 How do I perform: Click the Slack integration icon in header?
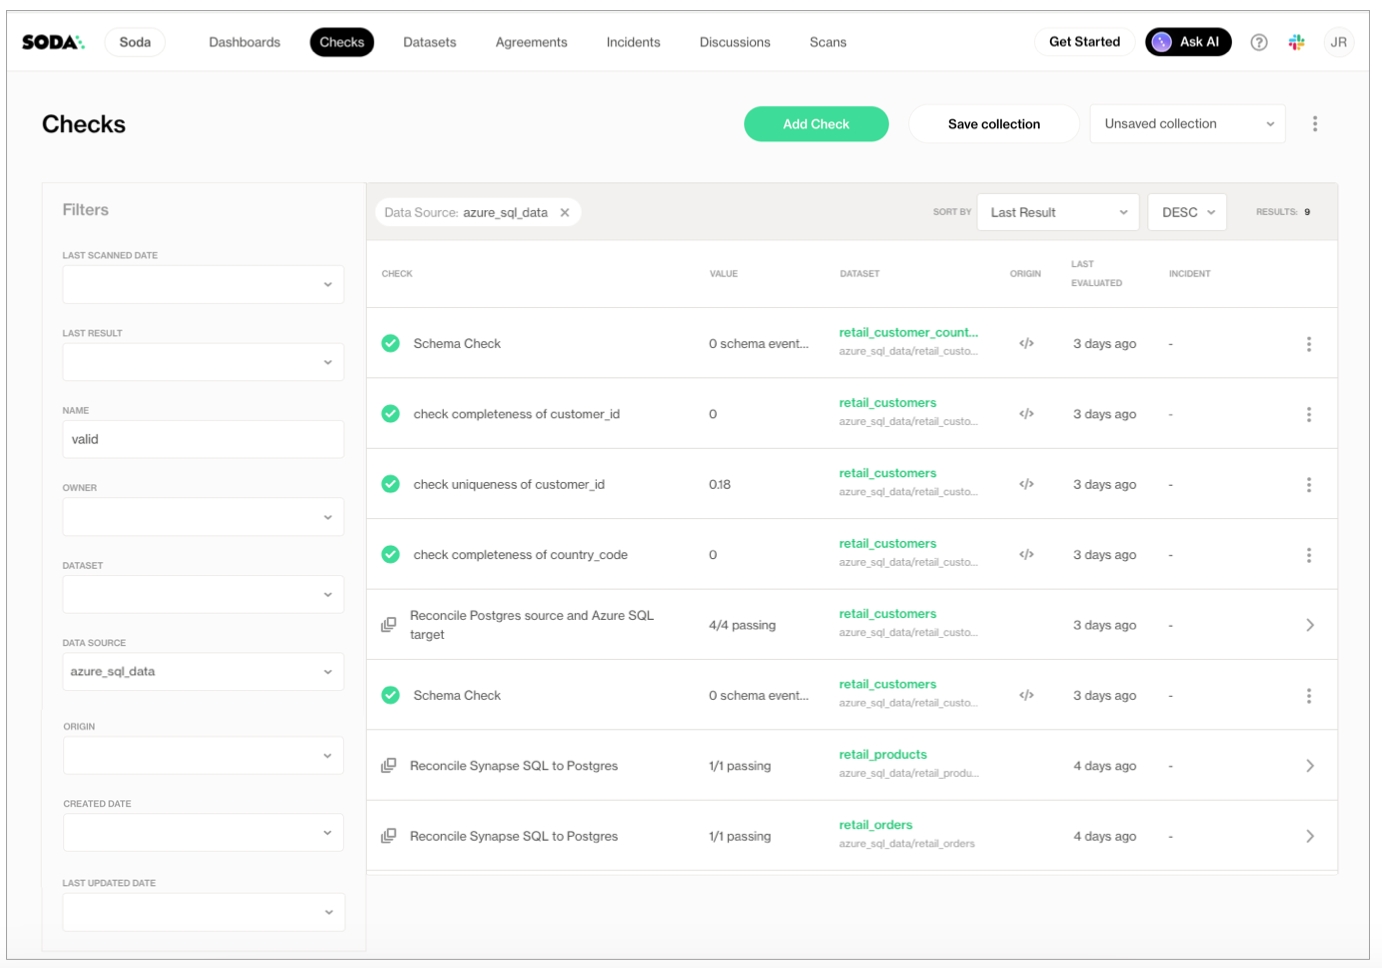click(x=1296, y=42)
